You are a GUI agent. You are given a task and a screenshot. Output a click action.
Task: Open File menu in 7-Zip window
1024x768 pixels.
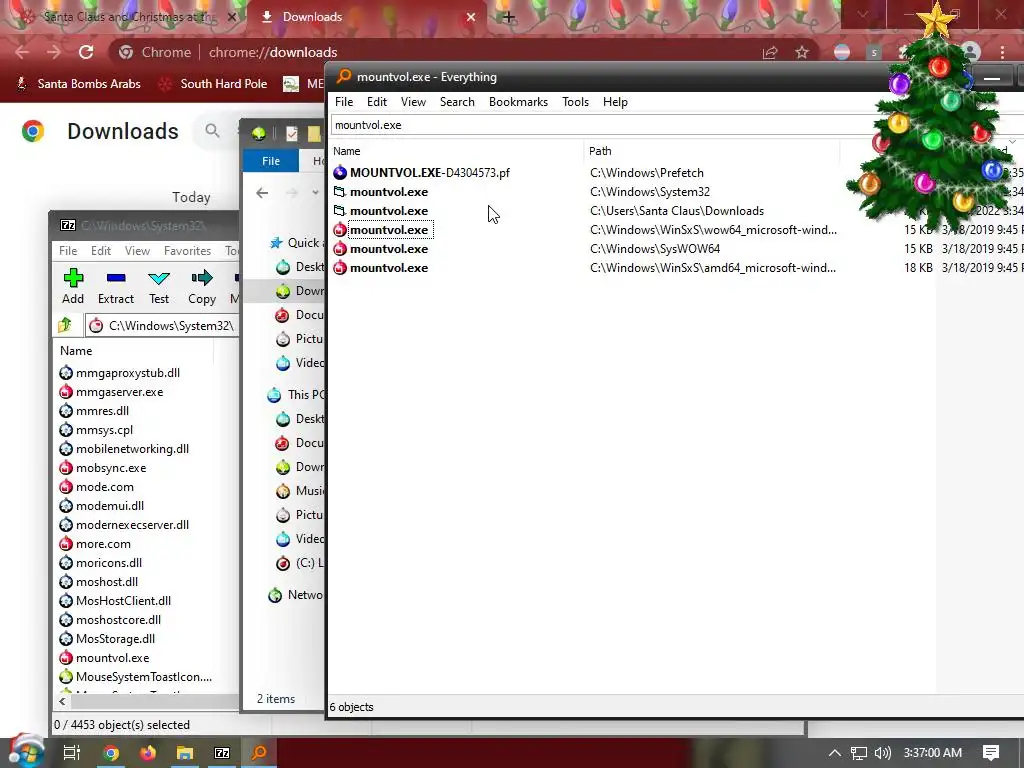click(x=68, y=251)
